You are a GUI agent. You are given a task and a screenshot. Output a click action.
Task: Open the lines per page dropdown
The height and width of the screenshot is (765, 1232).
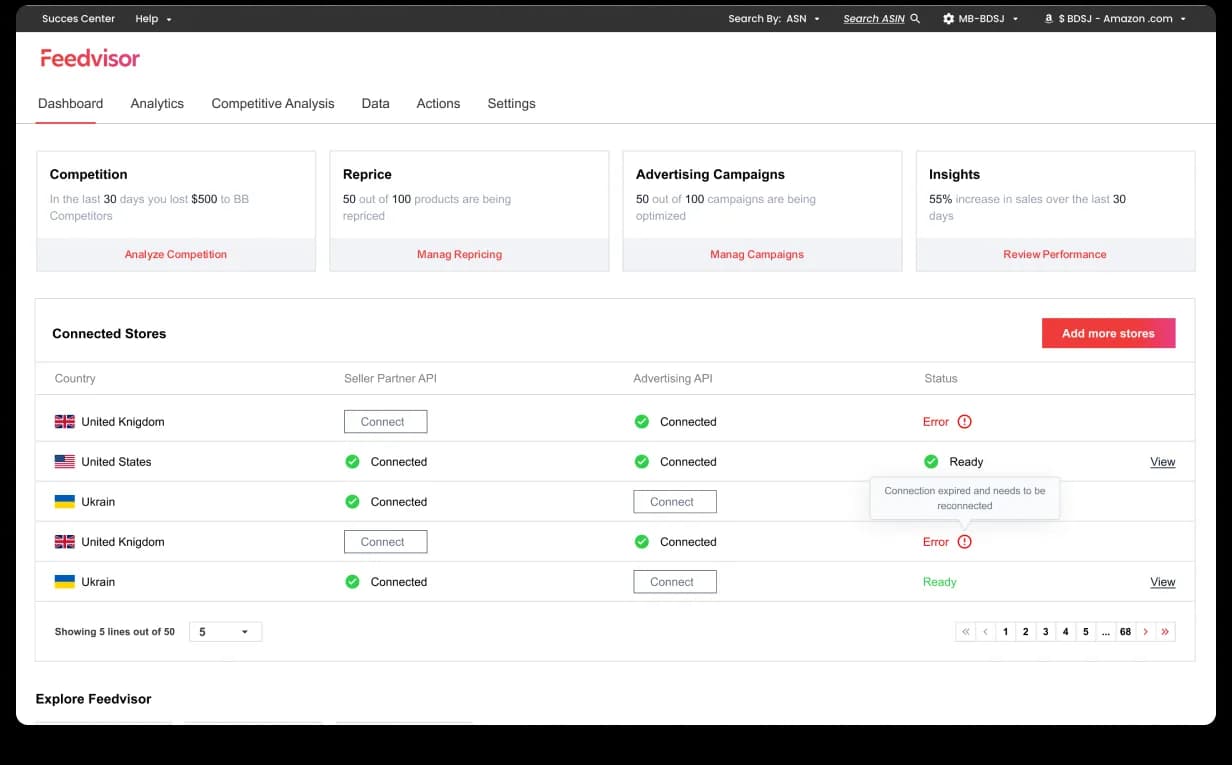pos(225,632)
